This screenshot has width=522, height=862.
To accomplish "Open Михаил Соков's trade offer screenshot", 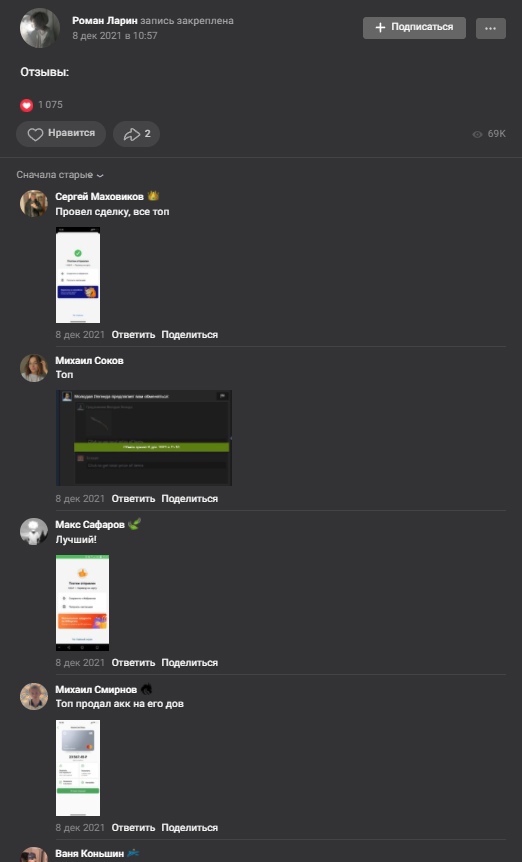I will pos(144,438).
